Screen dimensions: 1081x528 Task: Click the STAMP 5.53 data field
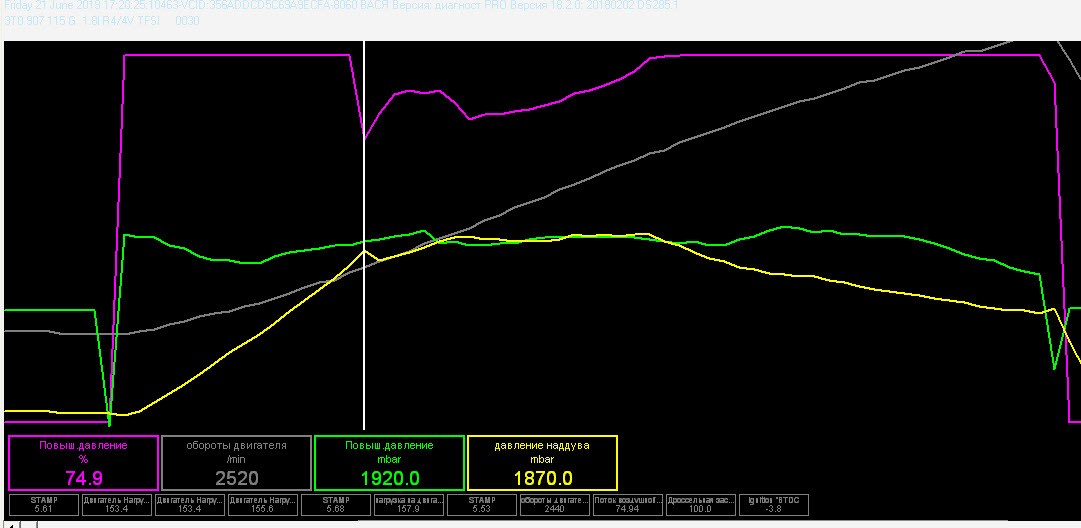pos(482,505)
